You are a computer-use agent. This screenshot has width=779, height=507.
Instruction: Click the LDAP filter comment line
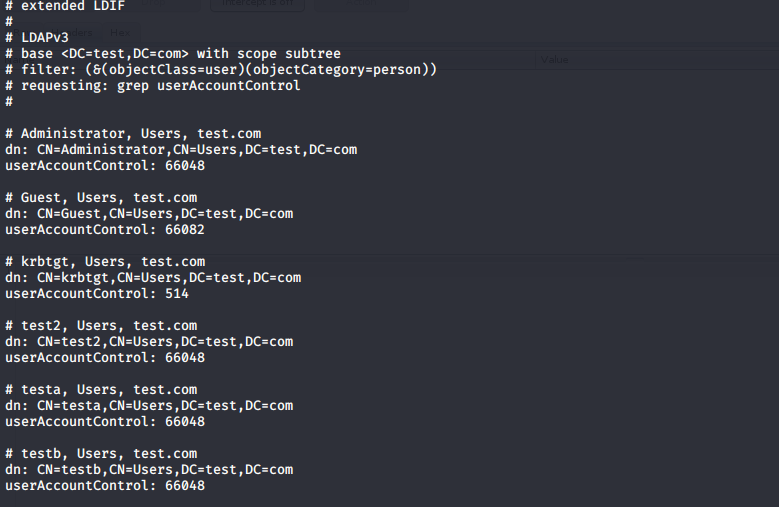coord(221,70)
